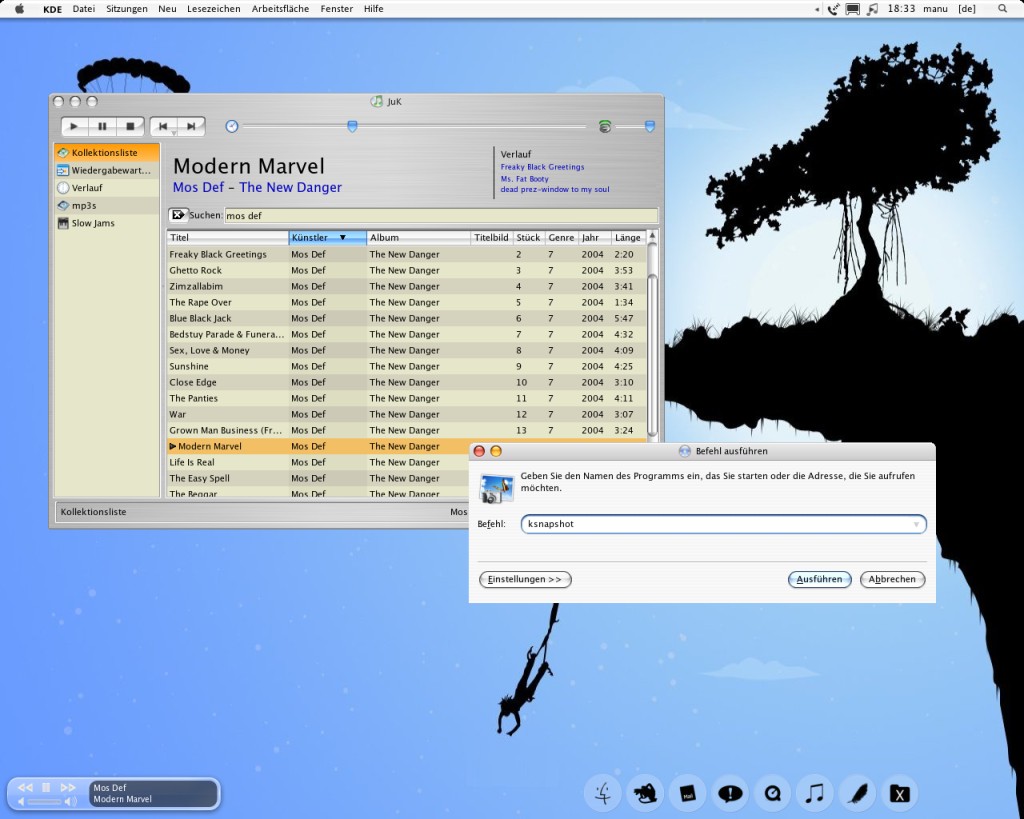Image resolution: width=1024 pixels, height=819 pixels.
Task: Click the display tray icon in menu bar
Action: click(x=853, y=9)
